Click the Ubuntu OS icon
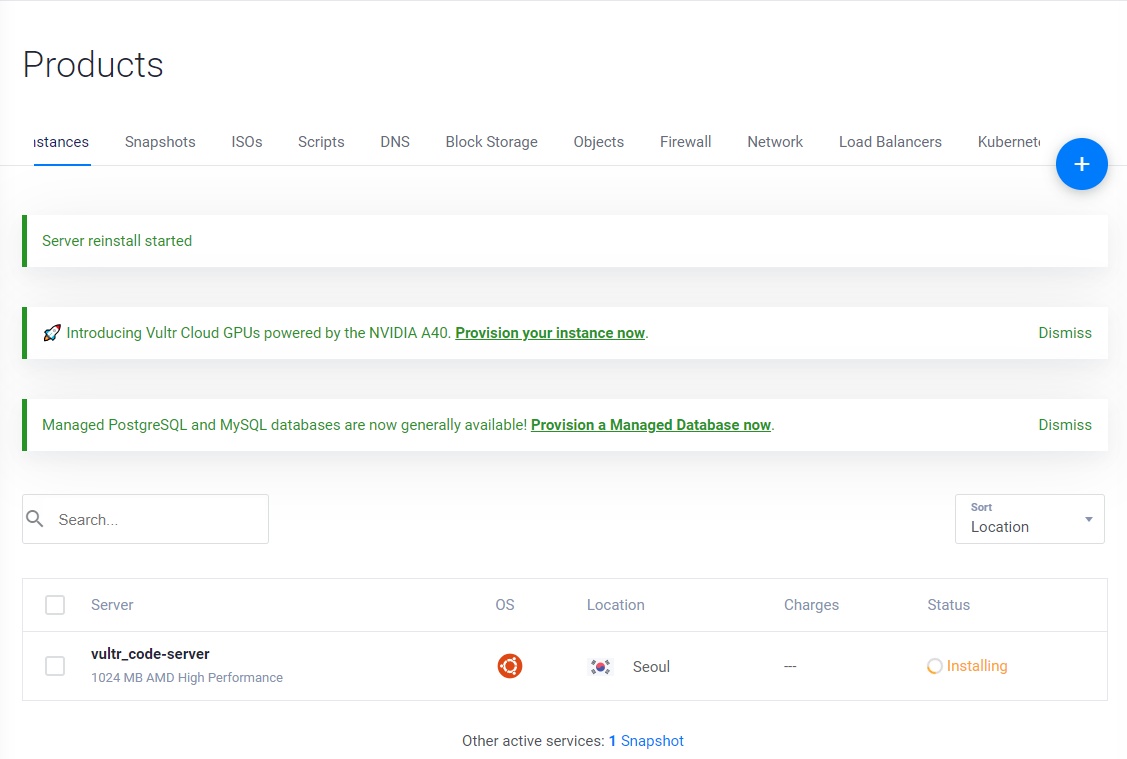Image resolution: width=1127 pixels, height=759 pixels. click(510, 666)
